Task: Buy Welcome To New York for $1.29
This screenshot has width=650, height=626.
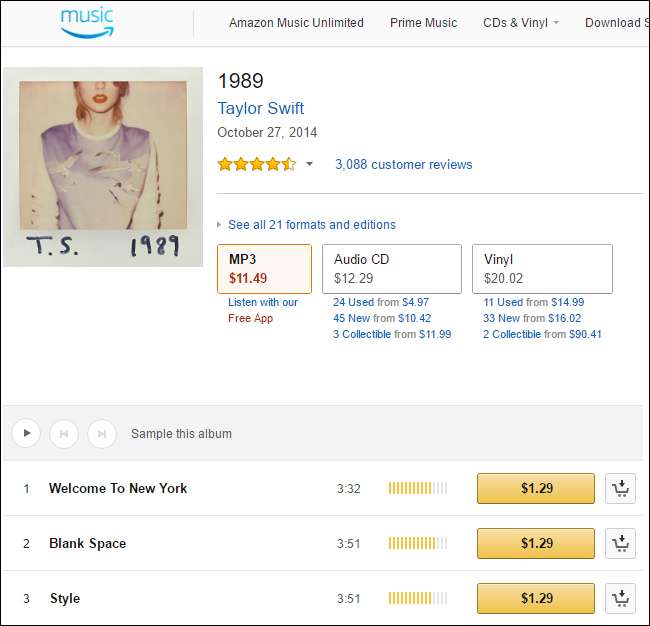Action: [536, 488]
